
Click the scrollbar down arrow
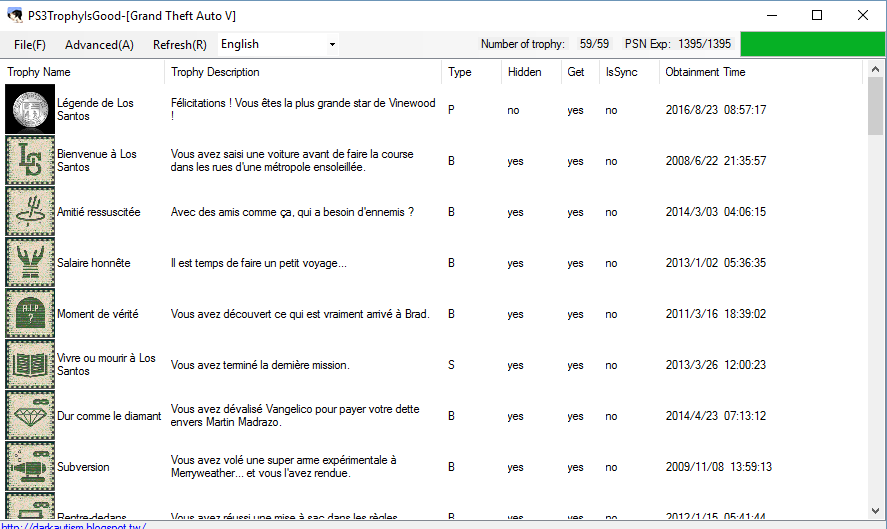[876, 511]
